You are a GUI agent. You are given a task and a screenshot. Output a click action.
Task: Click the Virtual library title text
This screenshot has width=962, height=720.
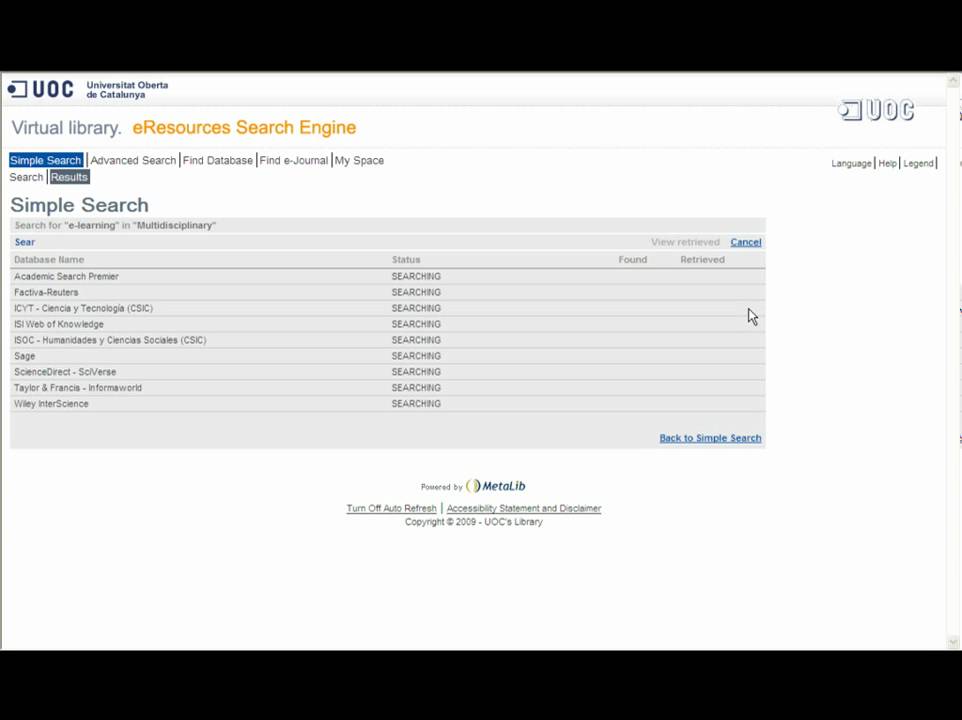pyautogui.click(x=66, y=128)
